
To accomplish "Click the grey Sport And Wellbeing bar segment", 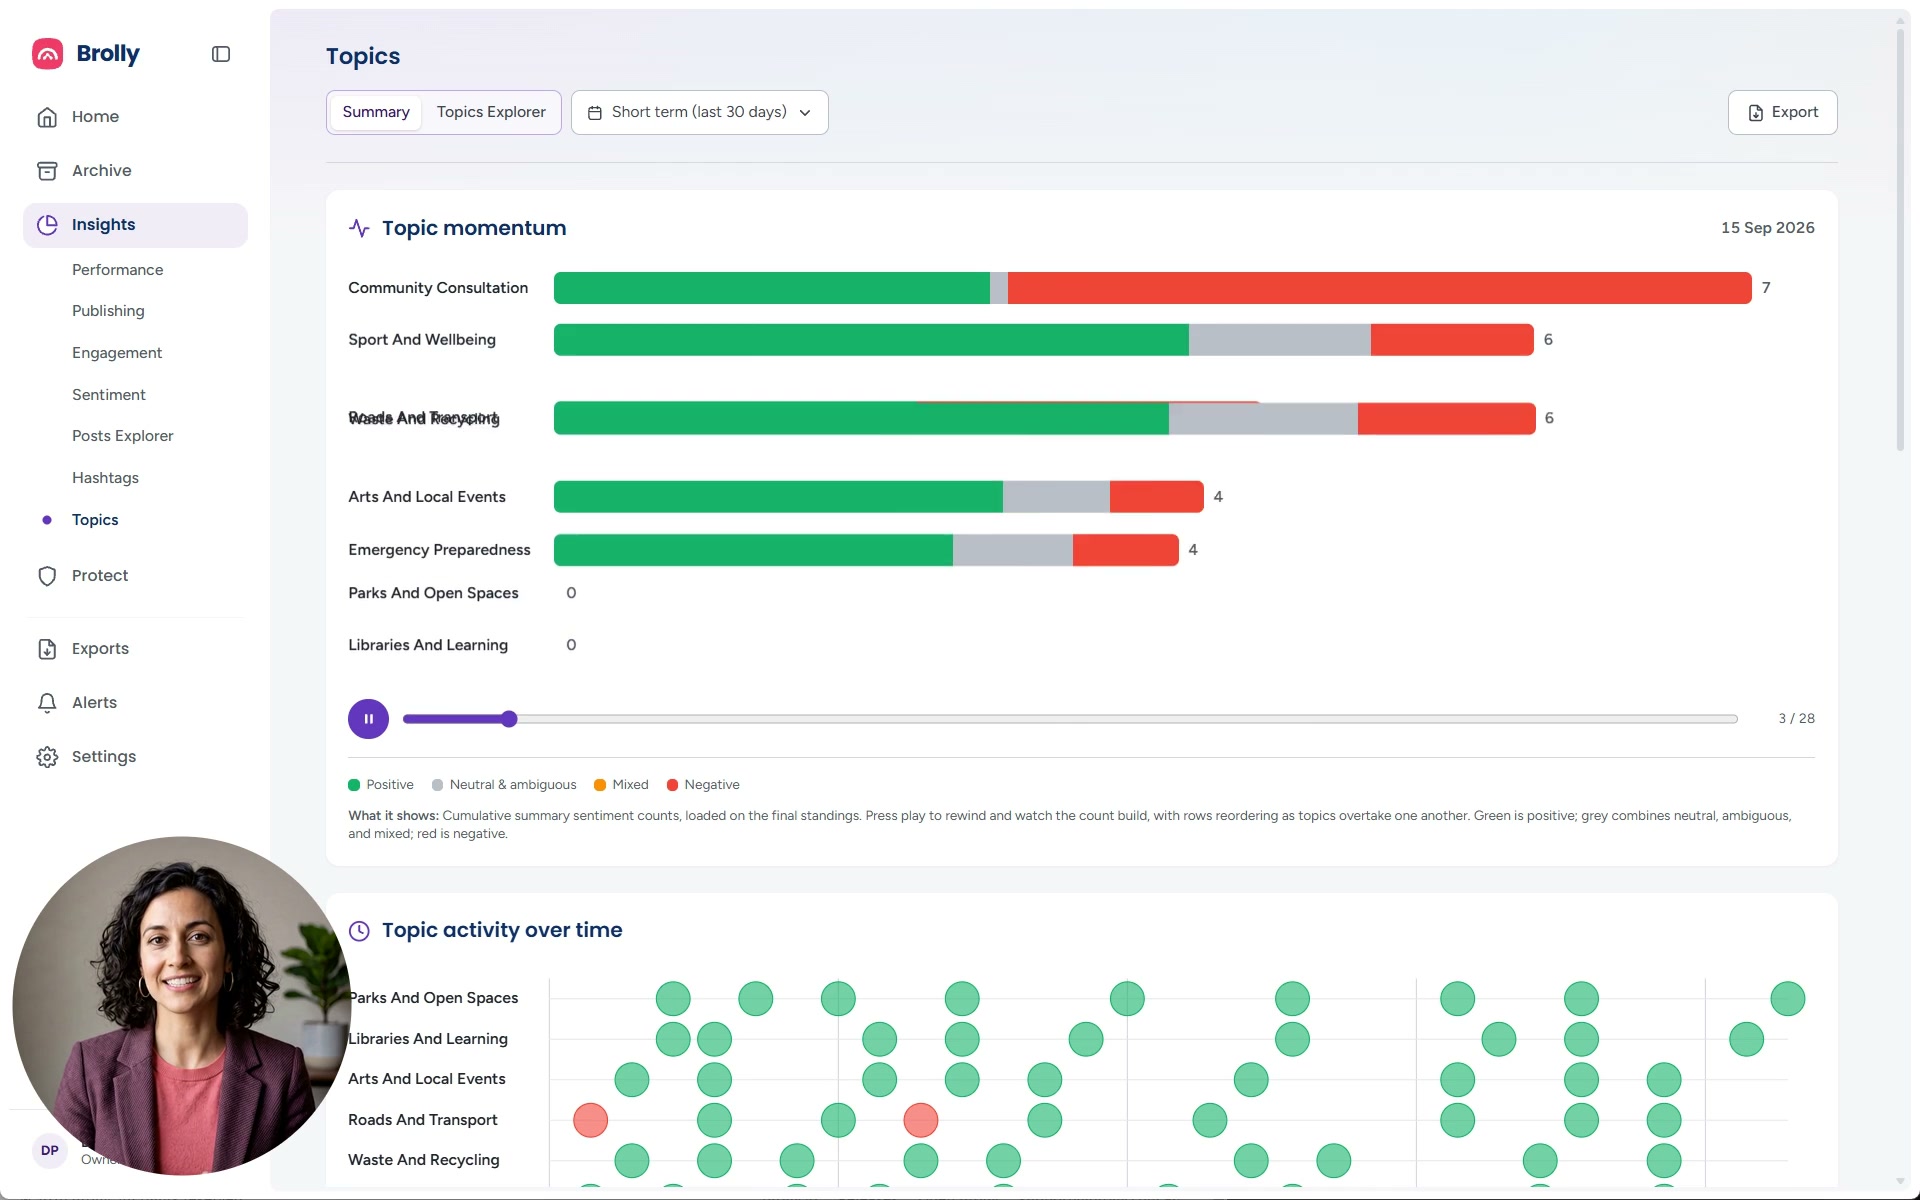I will [1279, 340].
